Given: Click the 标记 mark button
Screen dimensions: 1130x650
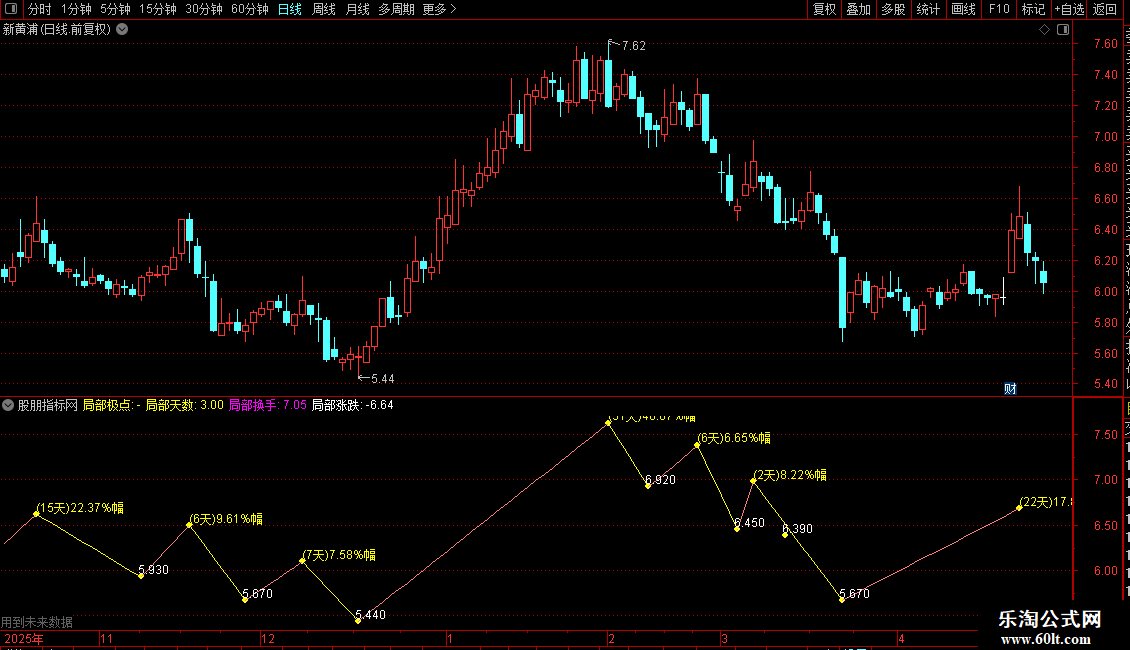Looking at the screenshot, I should point(1033,9).
